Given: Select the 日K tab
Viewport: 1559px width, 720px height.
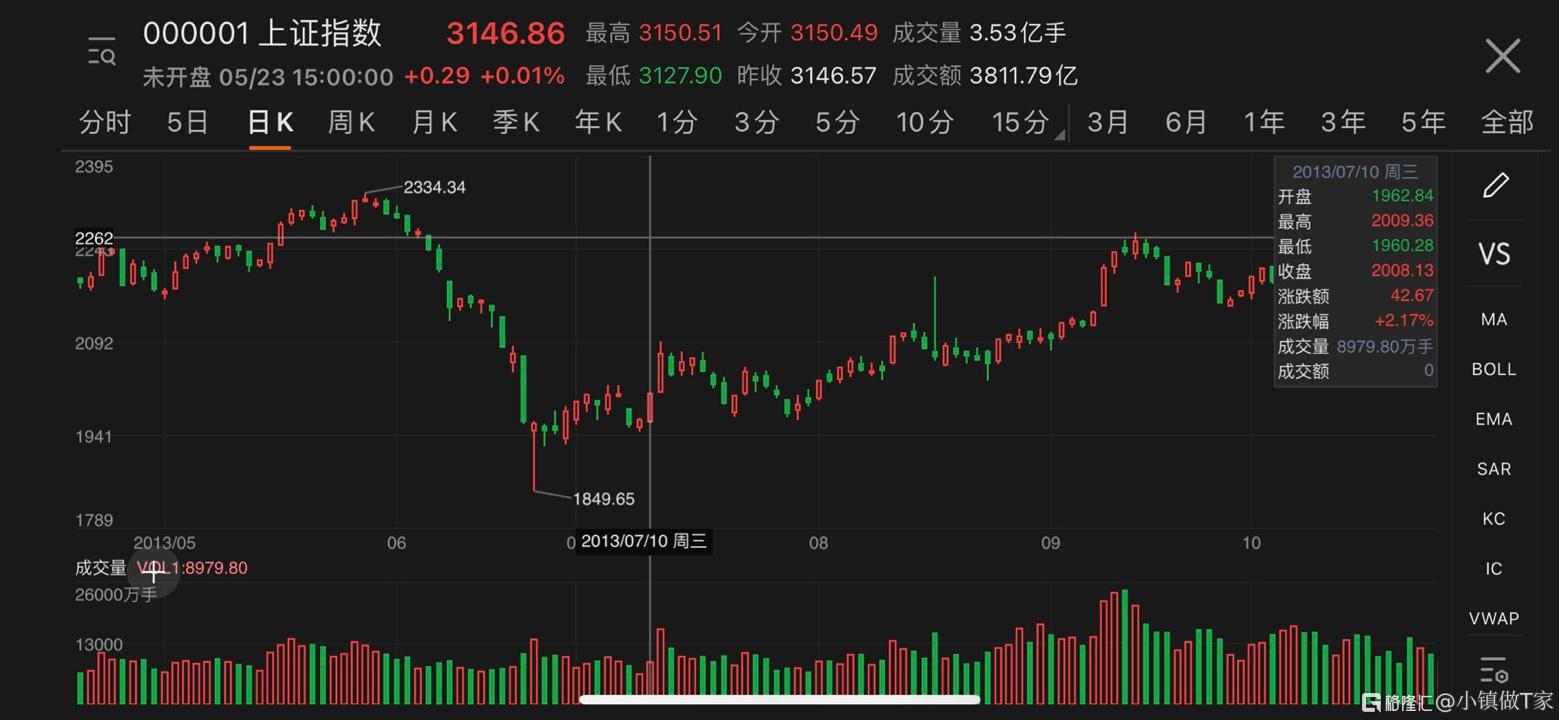Looking at the screenshot, I should pyautogui.click(x=270, y=122).
